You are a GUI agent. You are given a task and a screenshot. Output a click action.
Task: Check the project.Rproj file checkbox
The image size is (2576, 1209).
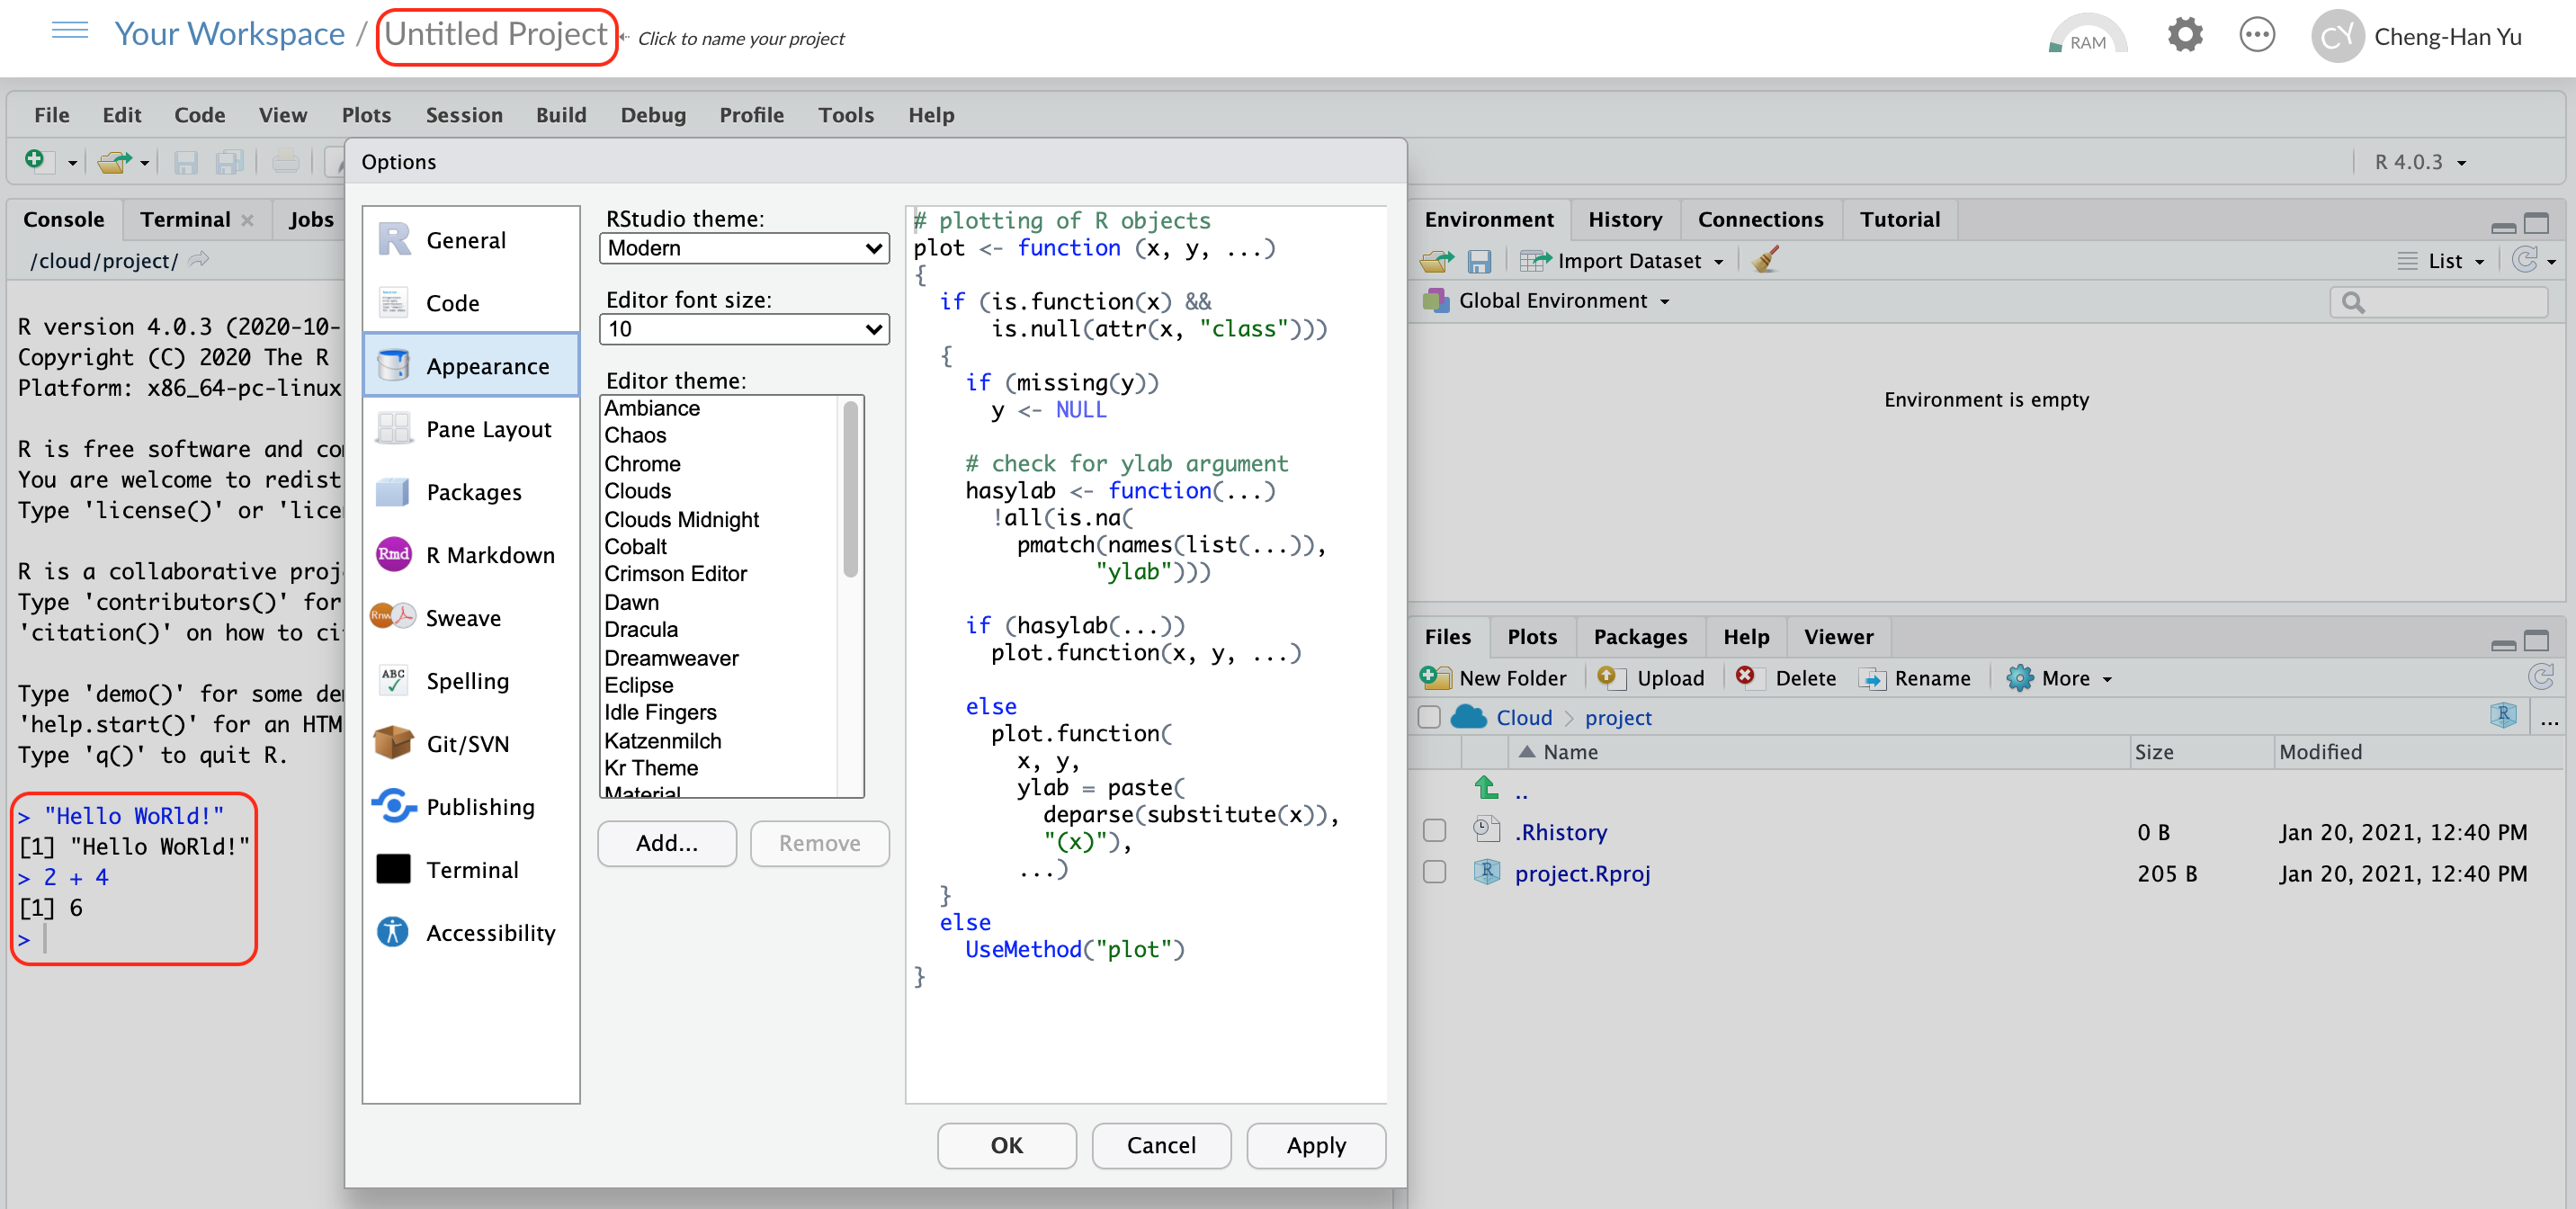(1434, 872)
